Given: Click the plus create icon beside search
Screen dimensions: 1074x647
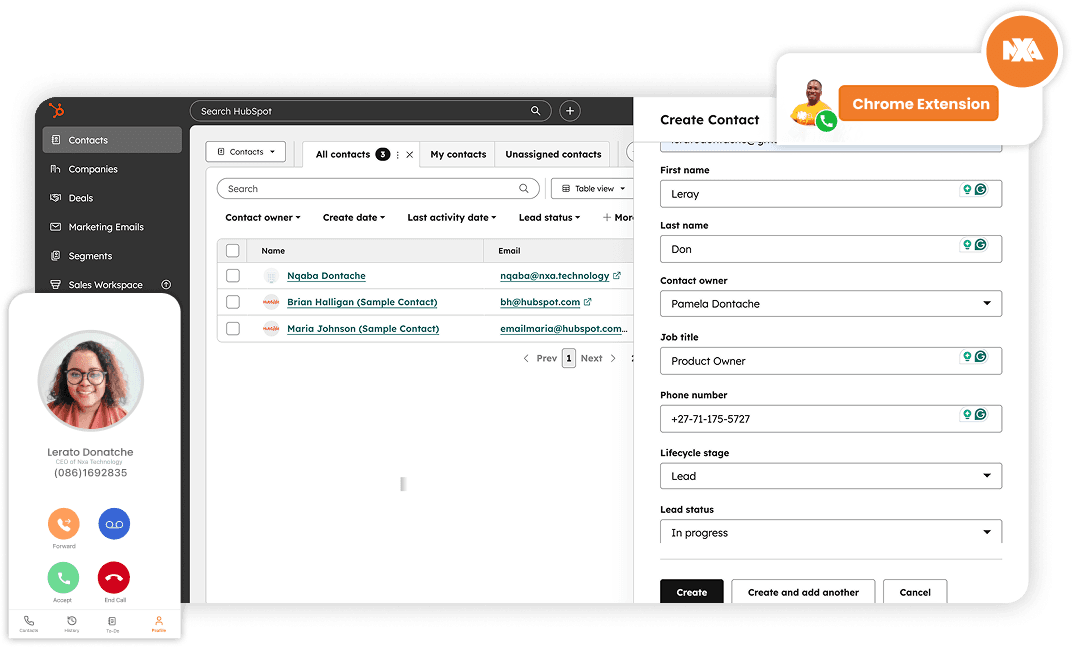Looking at the screenshot, I should click(570, 111).
